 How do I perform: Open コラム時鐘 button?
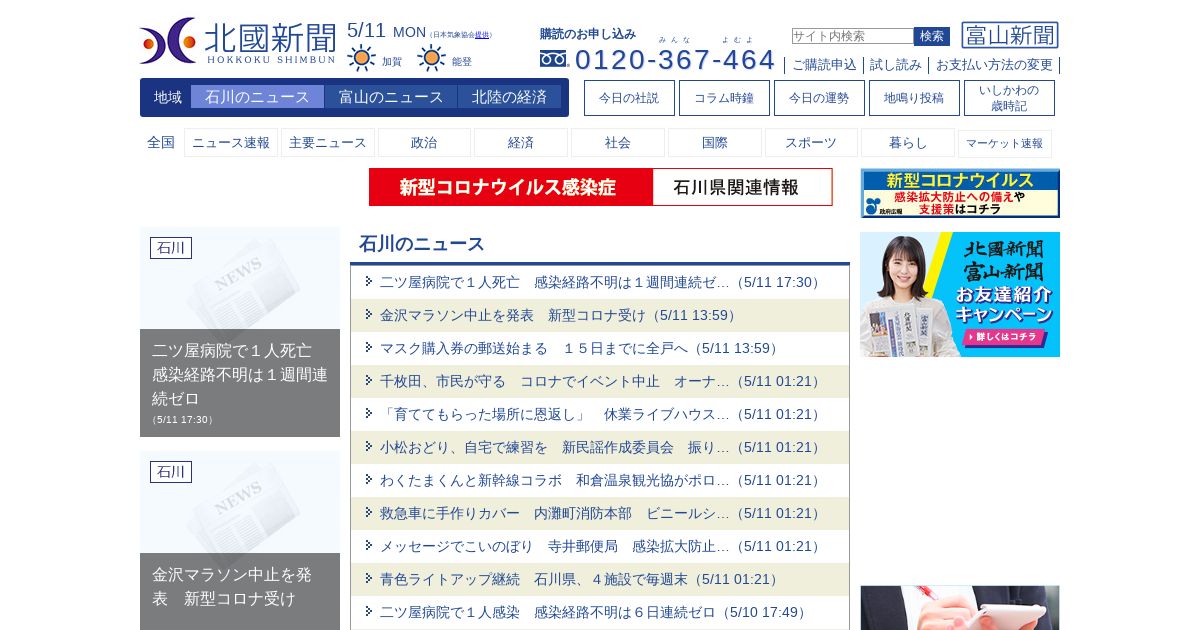point(724,98)
